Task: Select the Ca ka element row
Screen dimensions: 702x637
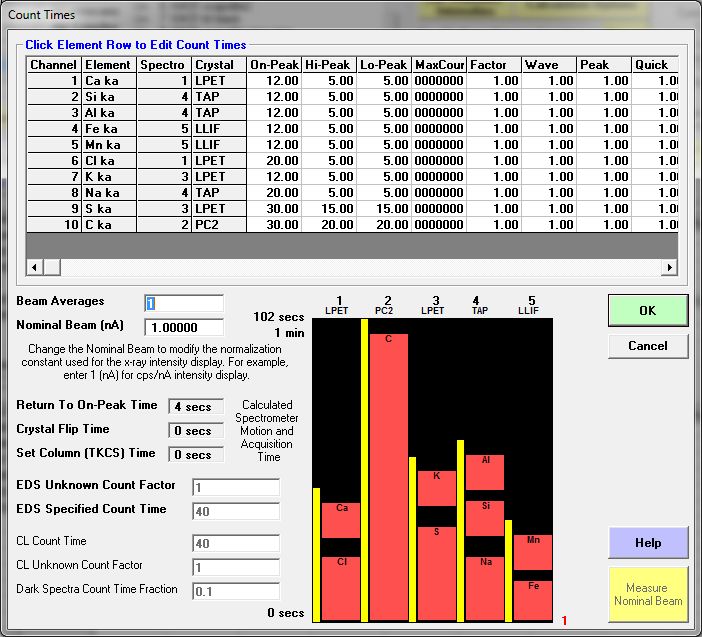Action: point(107,81)
